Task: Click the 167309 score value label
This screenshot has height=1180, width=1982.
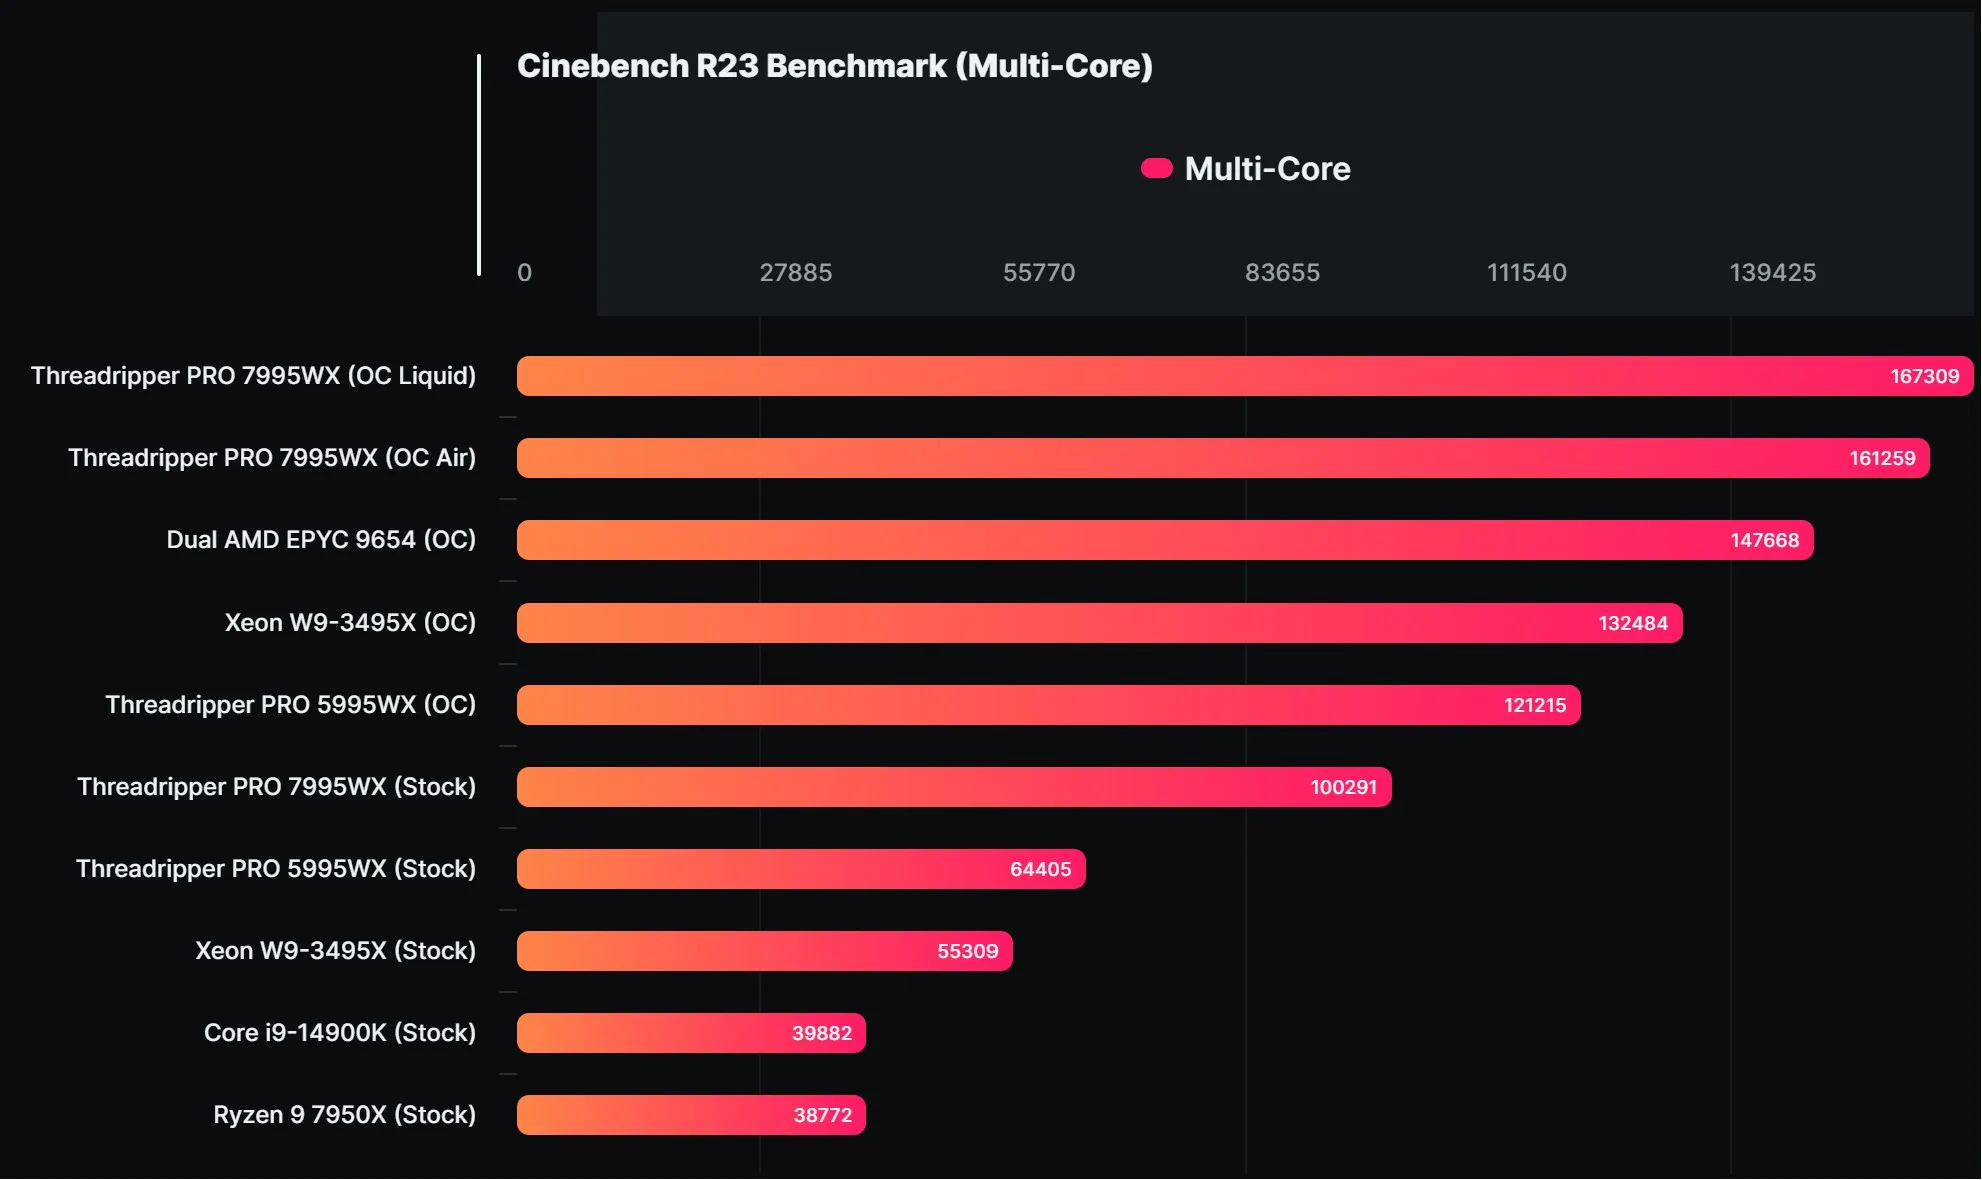Action: 1924,377
